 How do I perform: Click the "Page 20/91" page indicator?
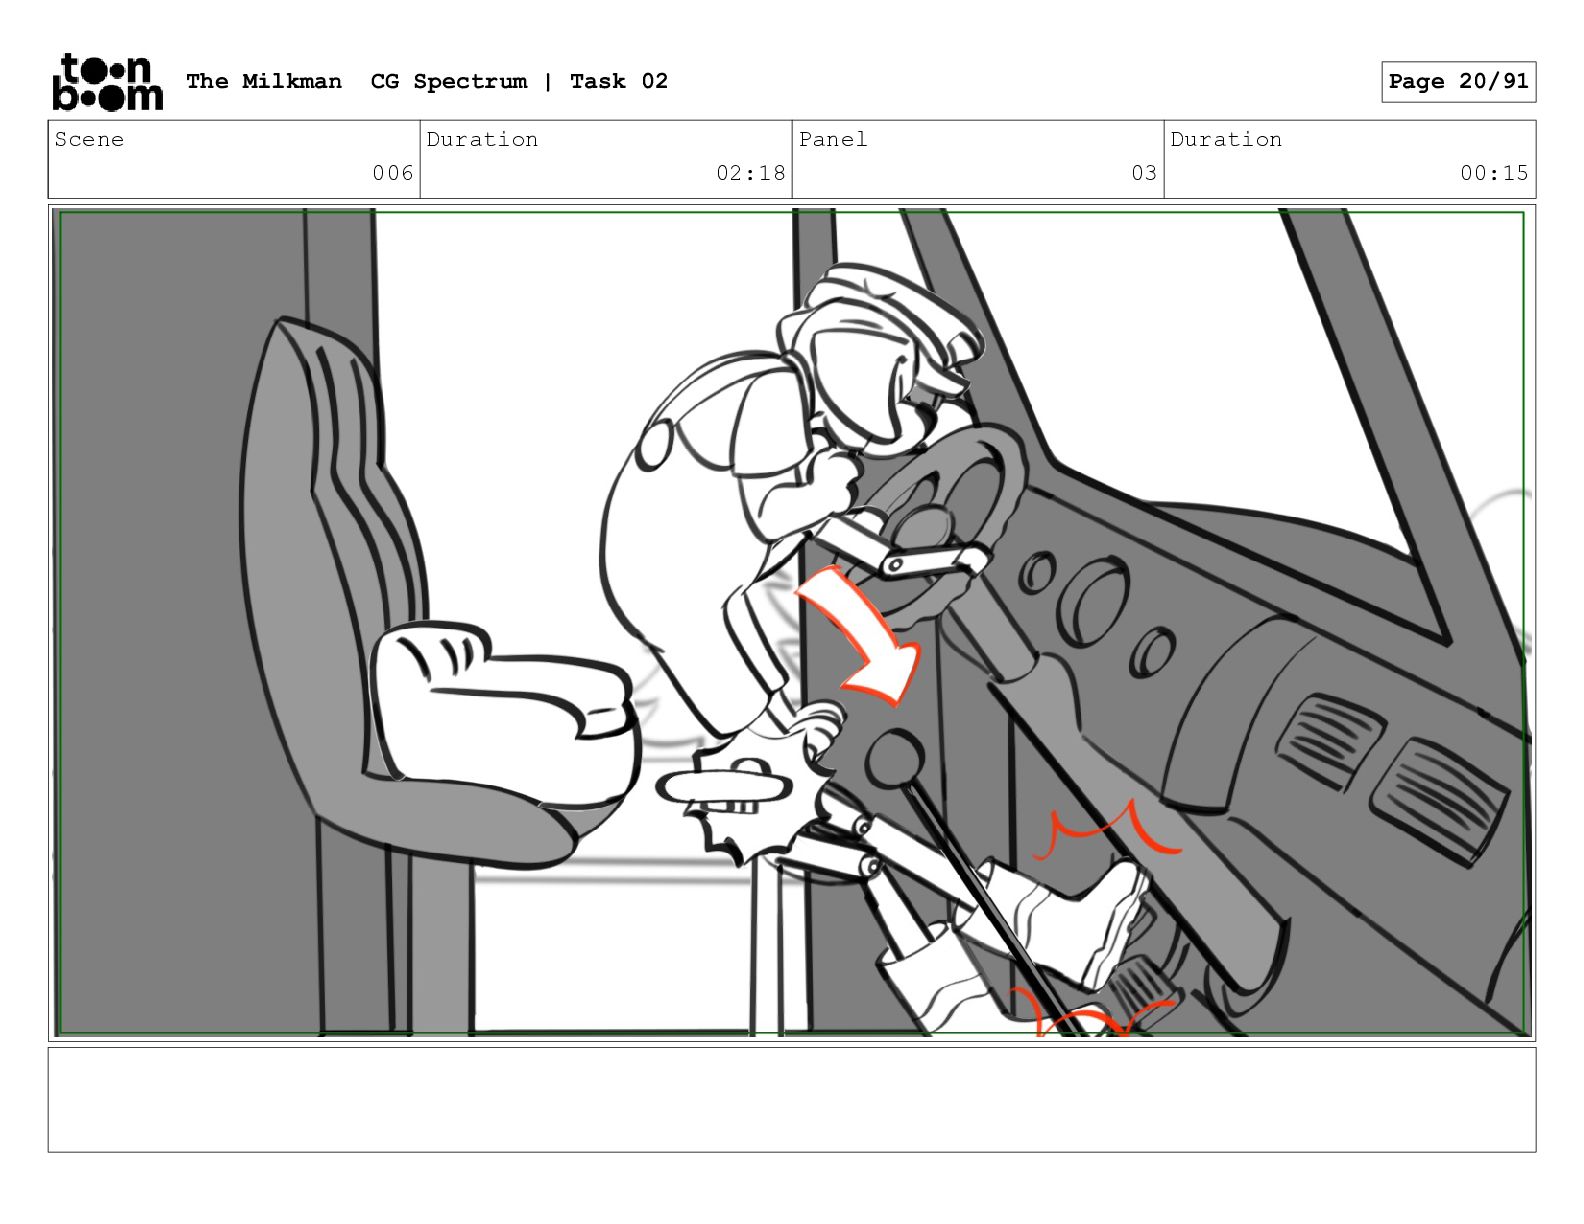coord(1458,82)
